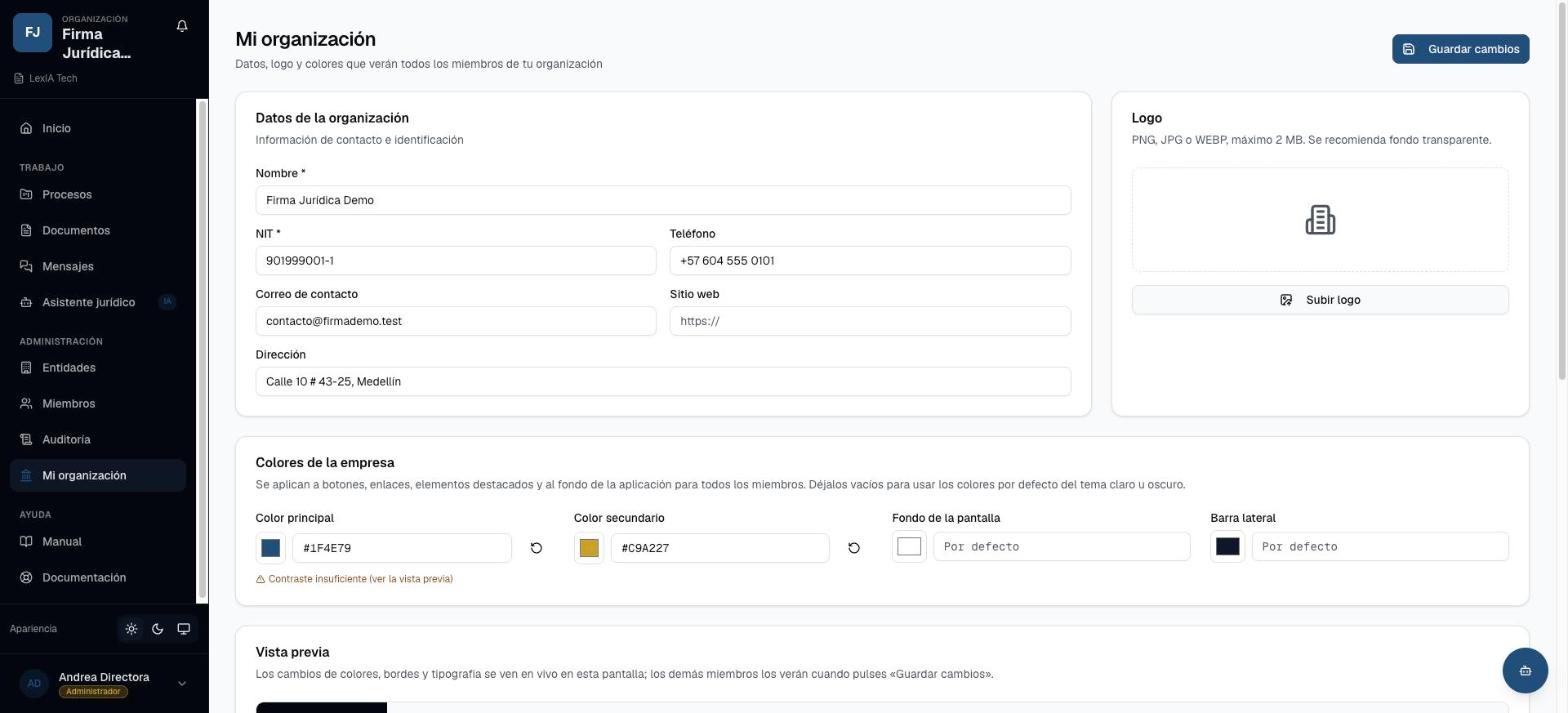
Task: Click Guardar cambios button
Action: click(1460, 49)
